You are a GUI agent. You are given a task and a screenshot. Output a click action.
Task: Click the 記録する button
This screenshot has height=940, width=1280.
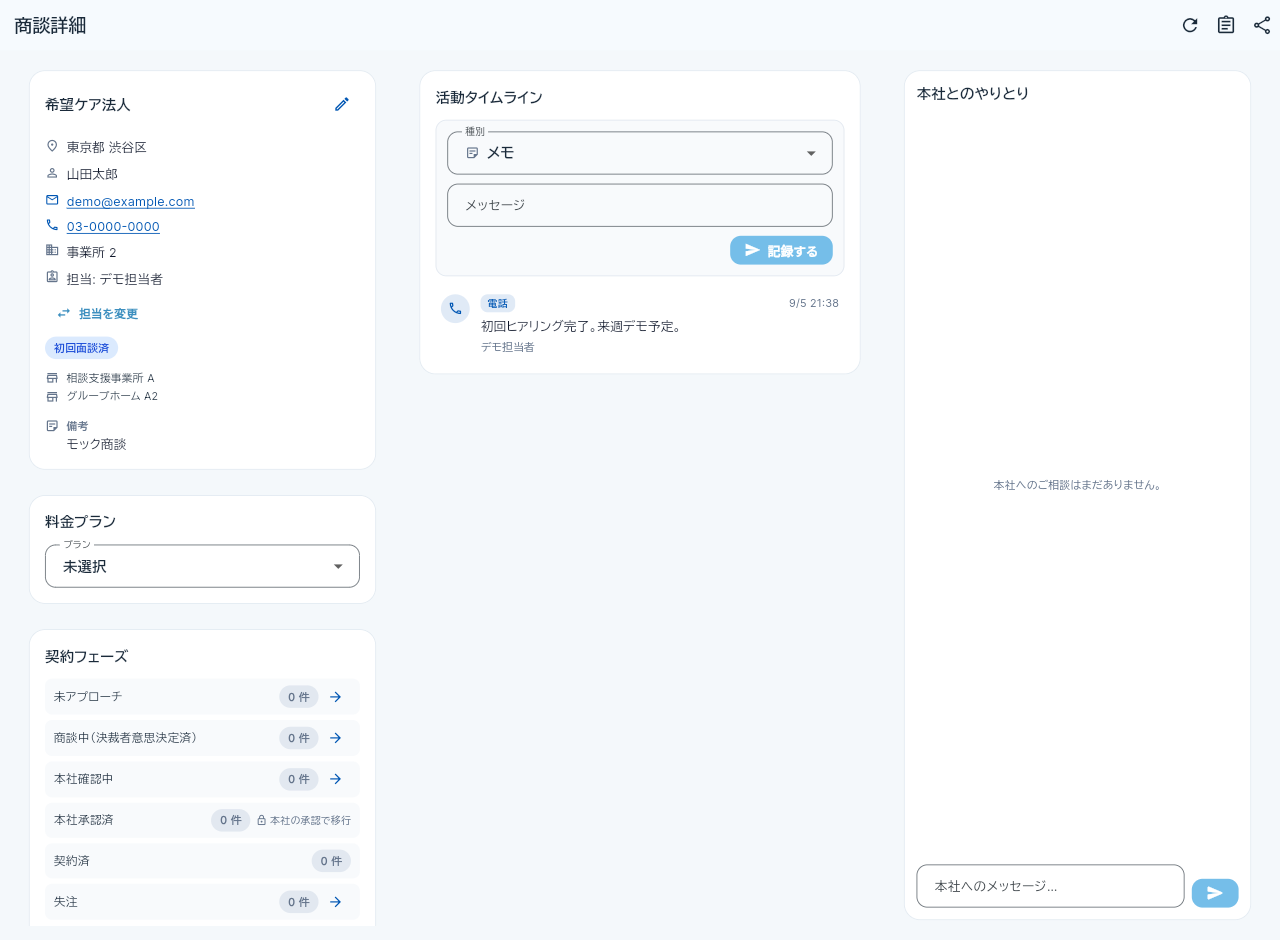(781, 250)
